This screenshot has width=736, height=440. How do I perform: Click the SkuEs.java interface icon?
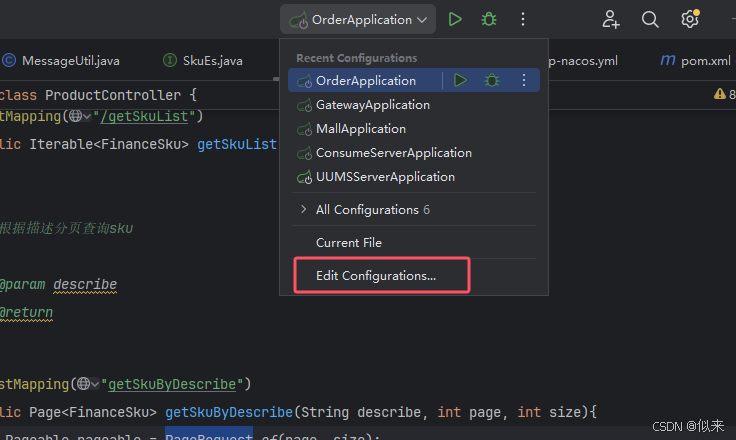click(x=169, y=61)
